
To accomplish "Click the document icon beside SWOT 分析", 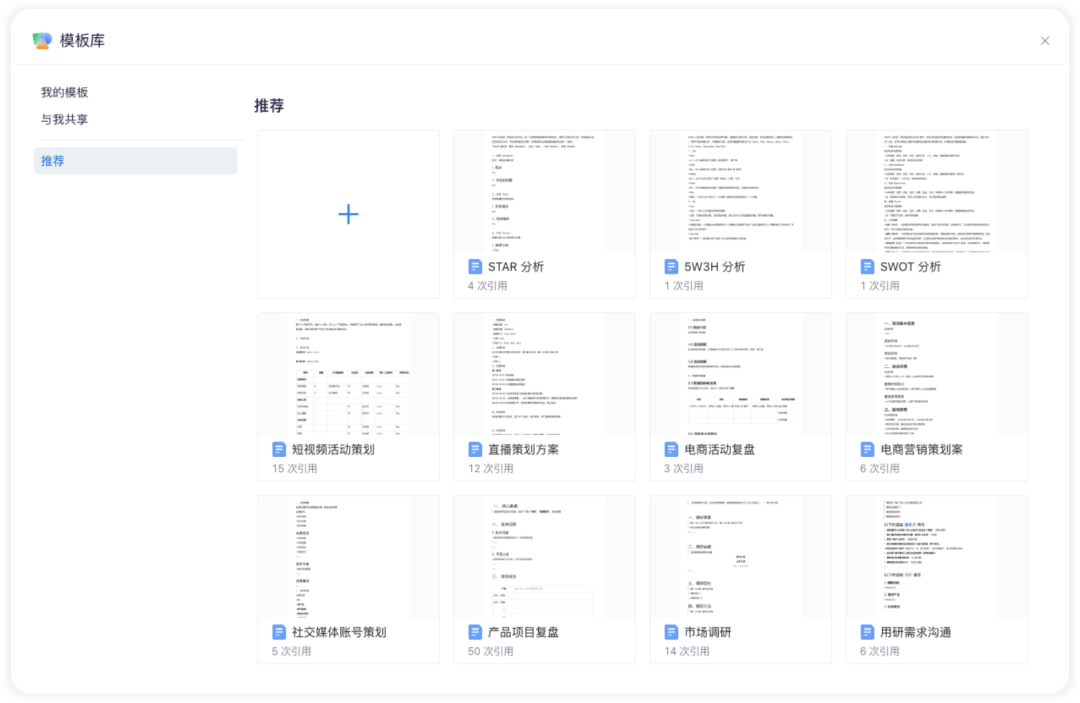I will click(867, 266).
